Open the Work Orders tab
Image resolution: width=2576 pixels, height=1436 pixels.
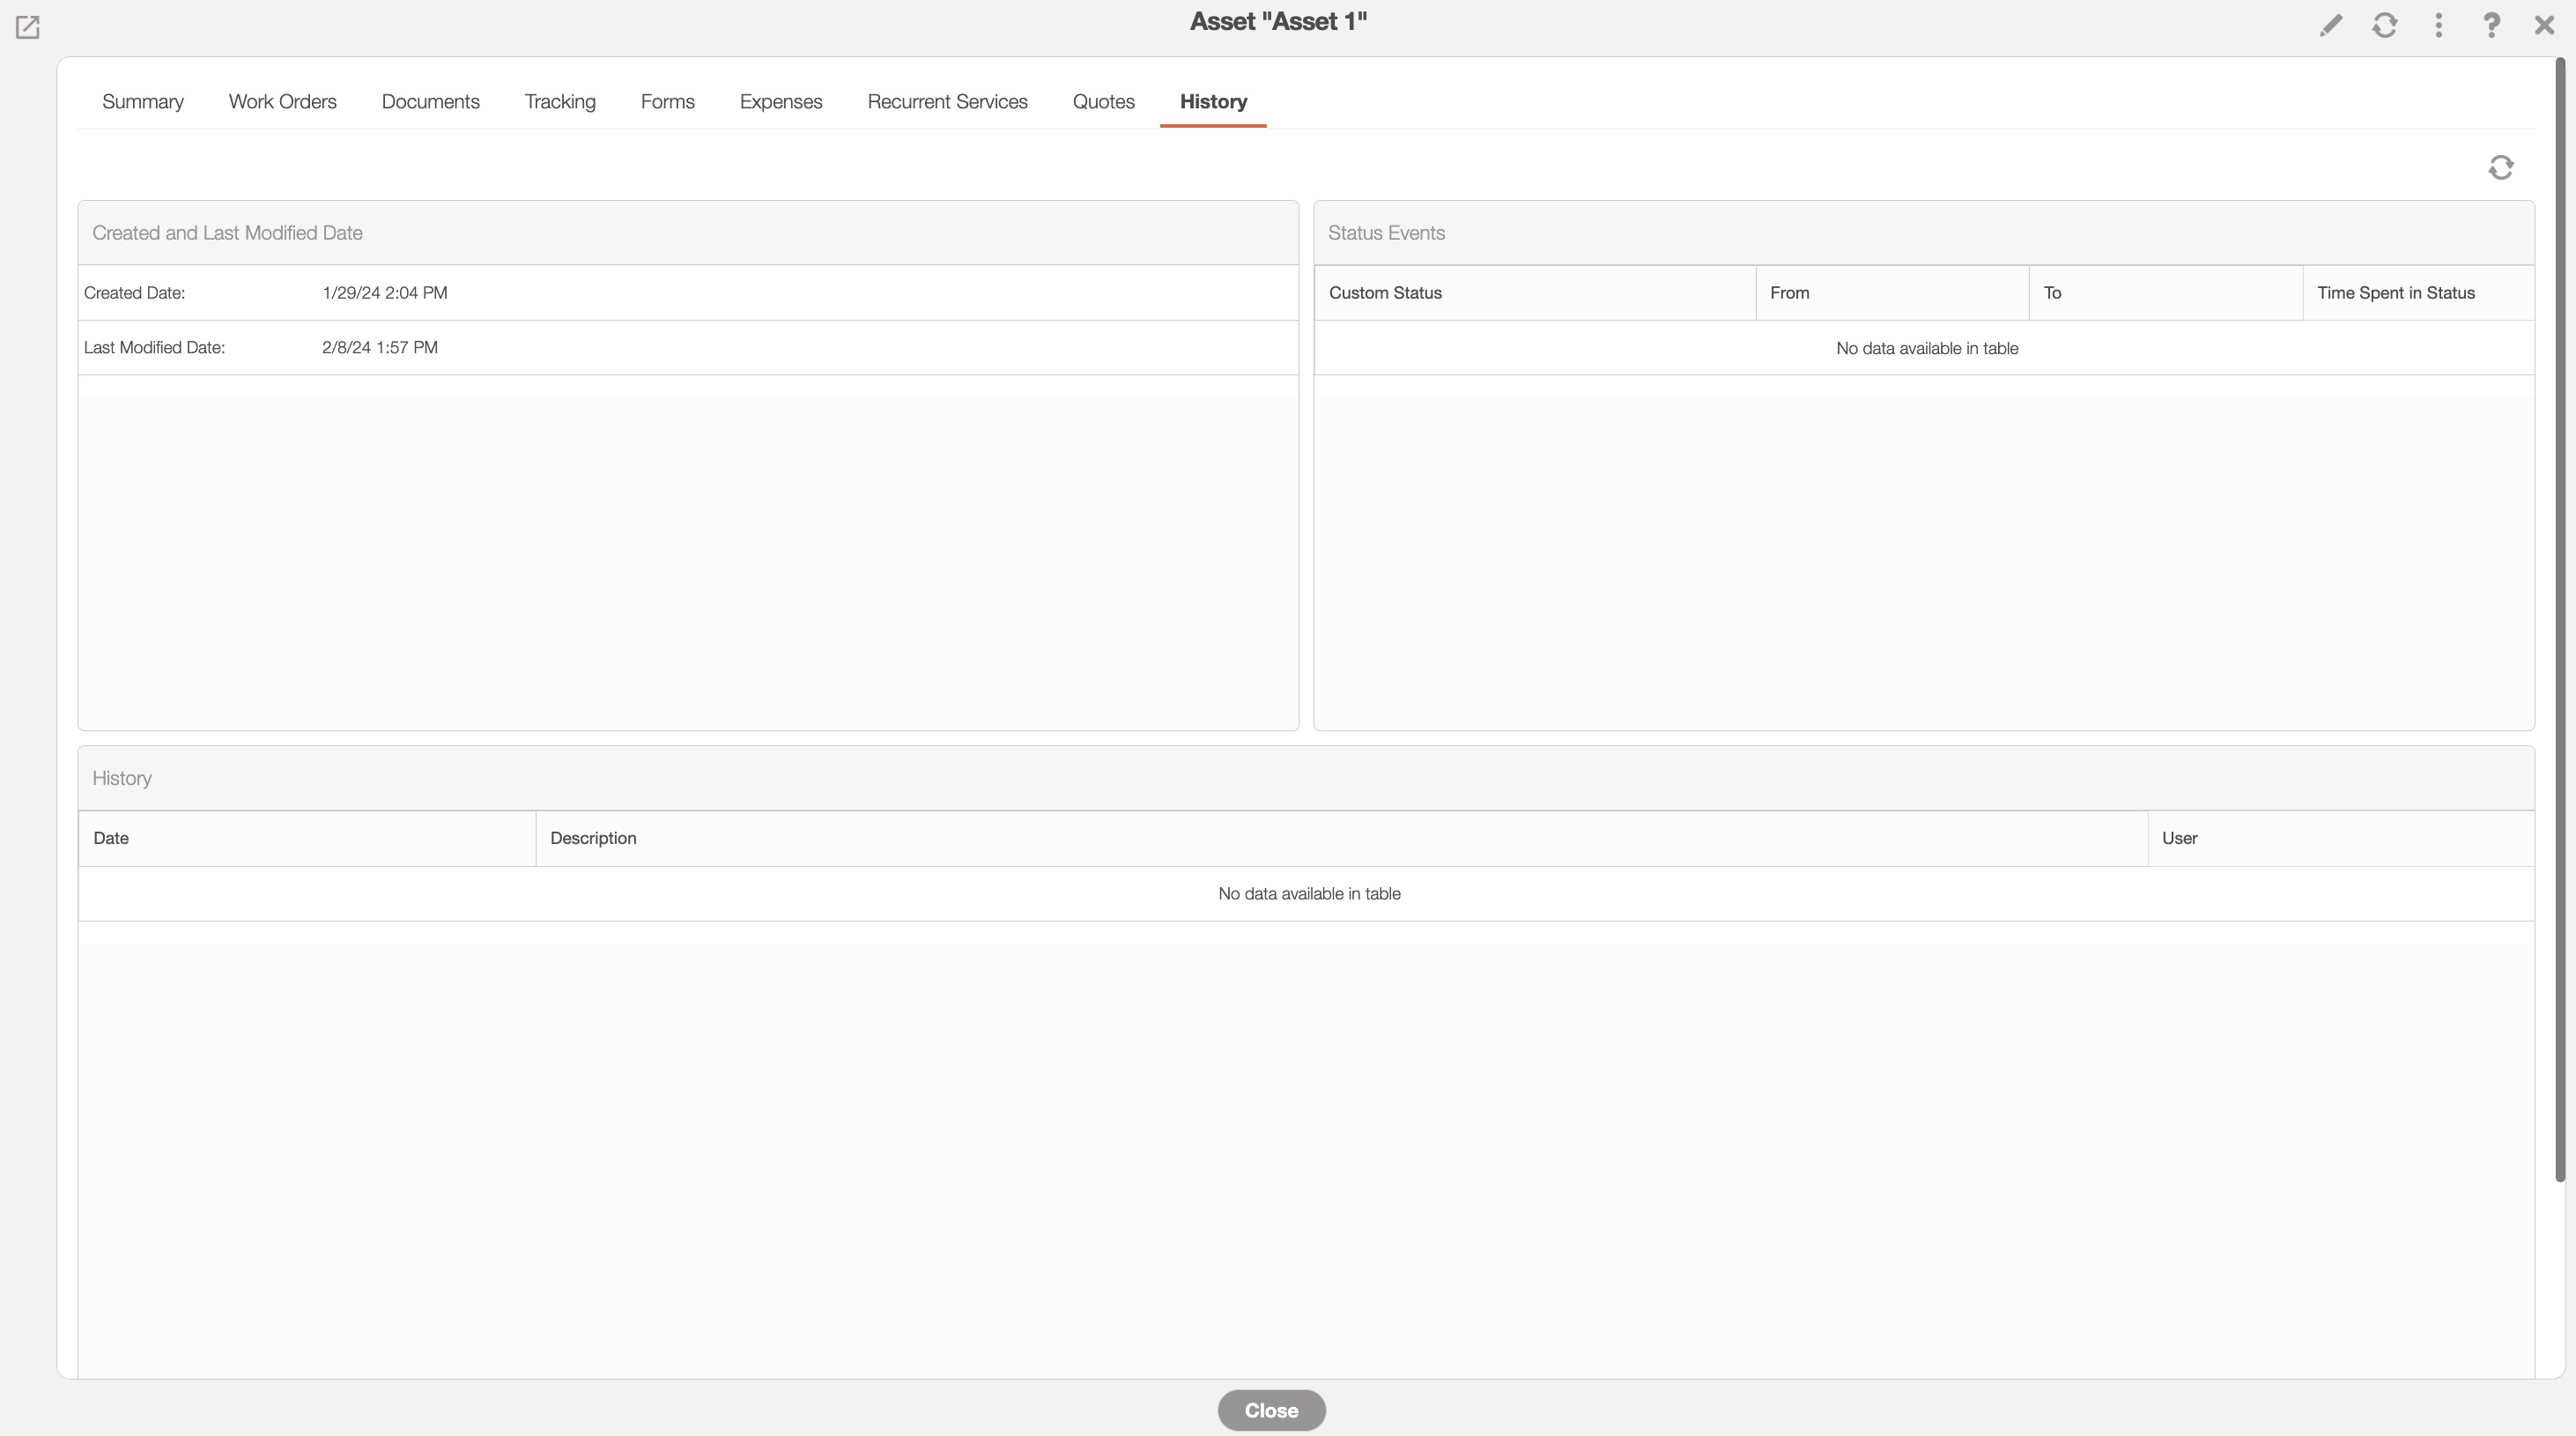[x=283, y=102]
